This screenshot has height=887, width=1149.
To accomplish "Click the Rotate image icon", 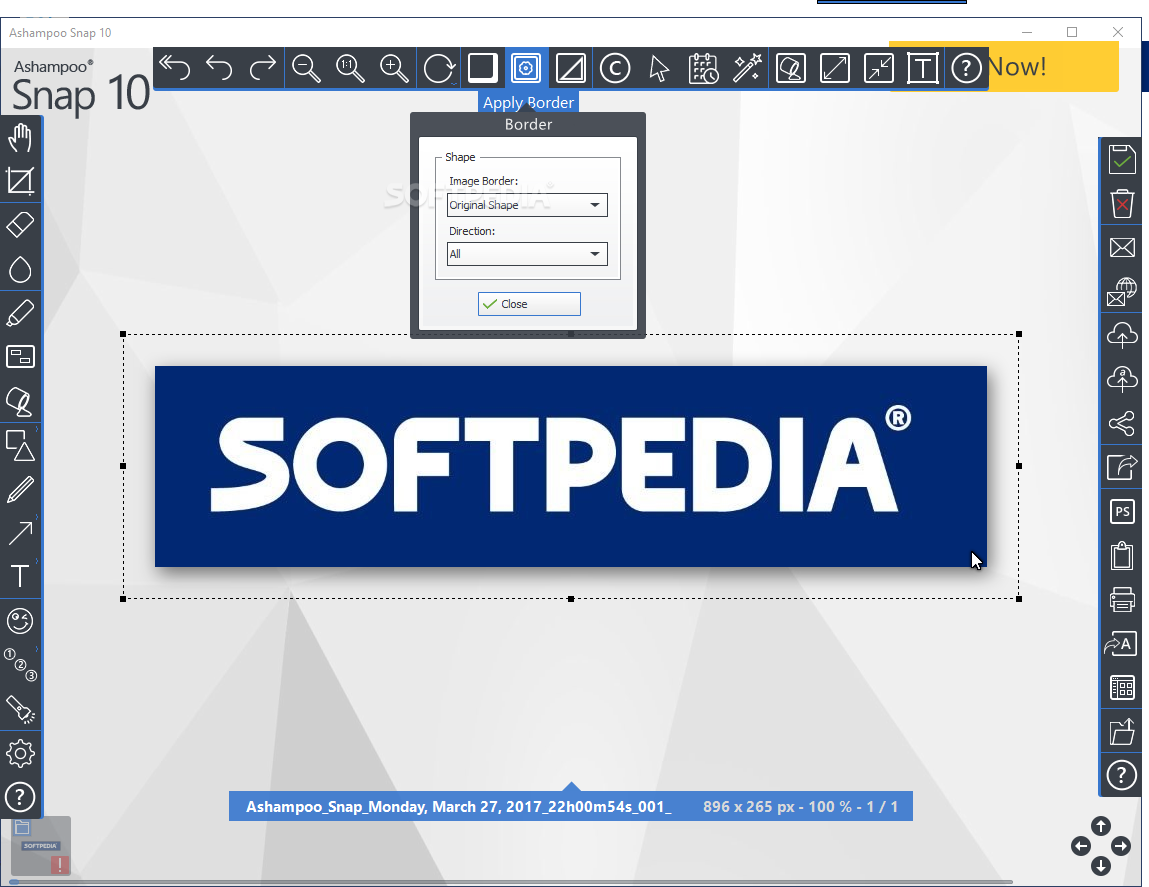I will pyautogui.click(x=439, y=68).
